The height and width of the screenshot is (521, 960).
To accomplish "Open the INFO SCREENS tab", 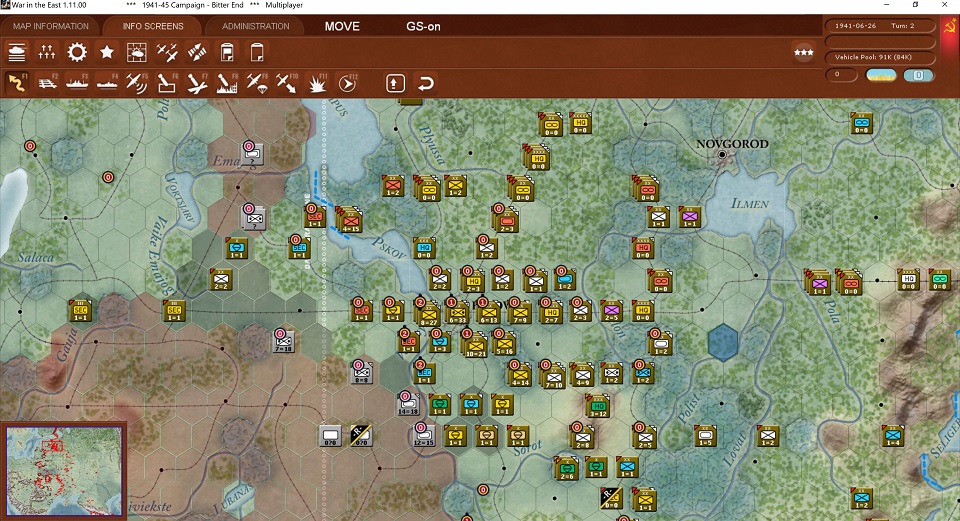I will tap(152, 26).
